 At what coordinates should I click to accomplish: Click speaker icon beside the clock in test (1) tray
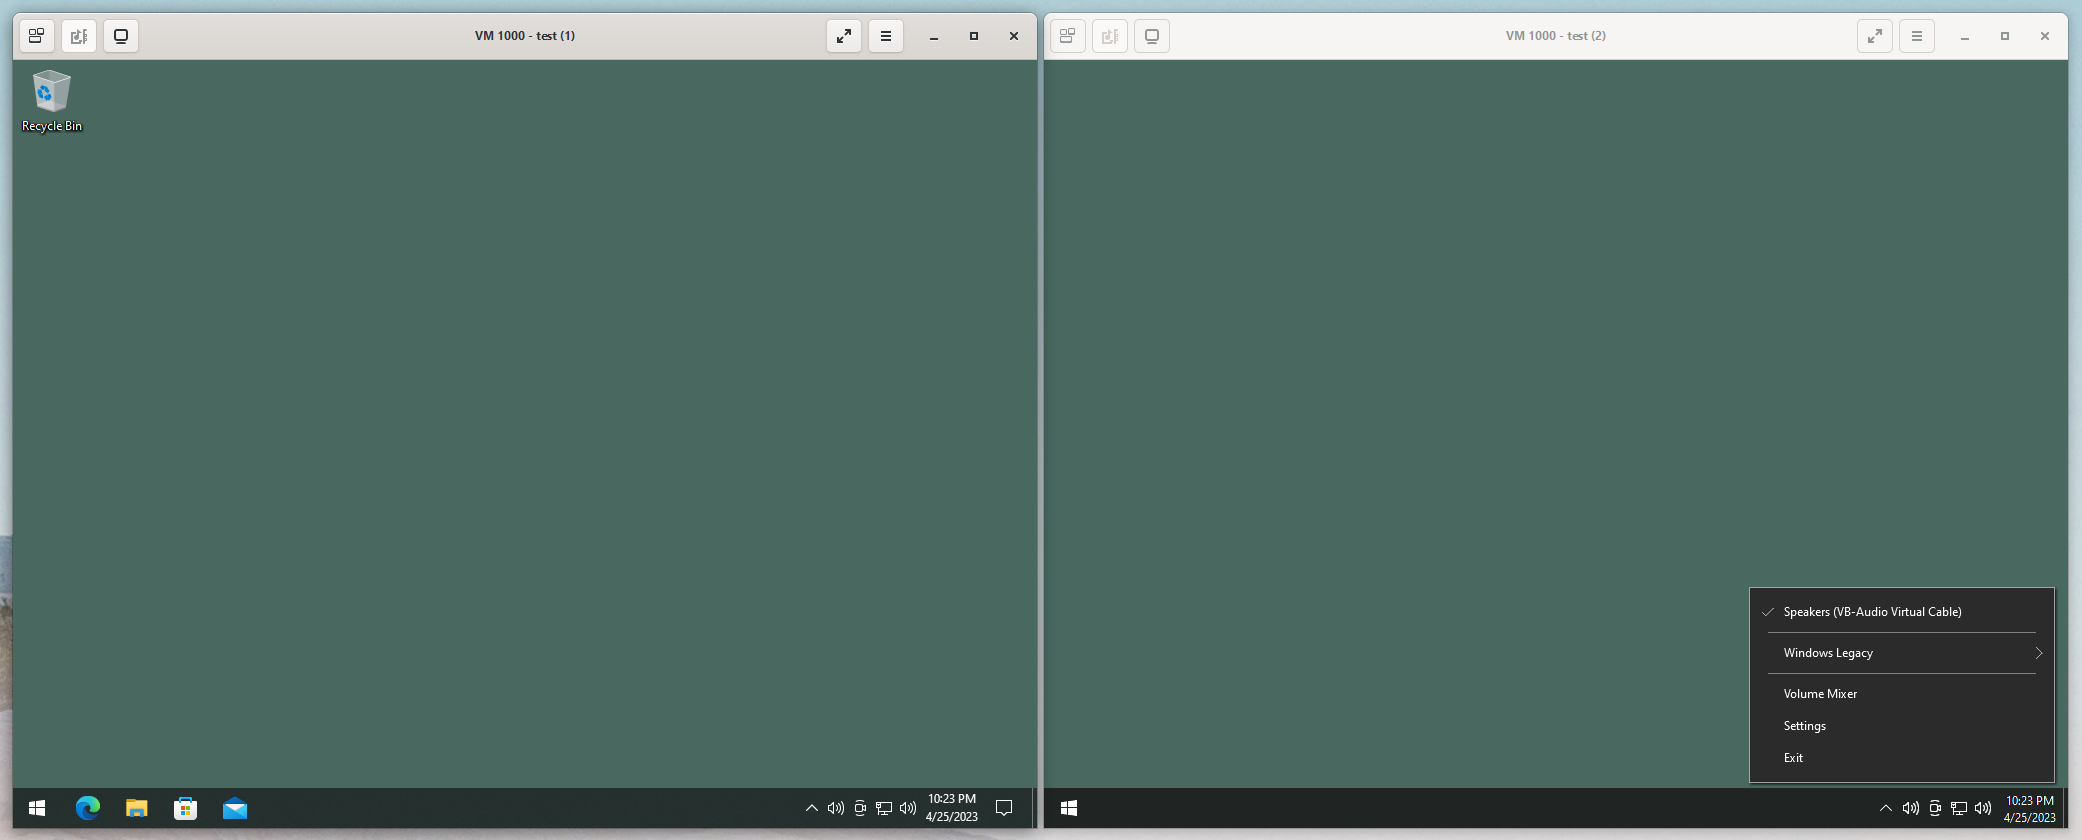pos(908,808)
